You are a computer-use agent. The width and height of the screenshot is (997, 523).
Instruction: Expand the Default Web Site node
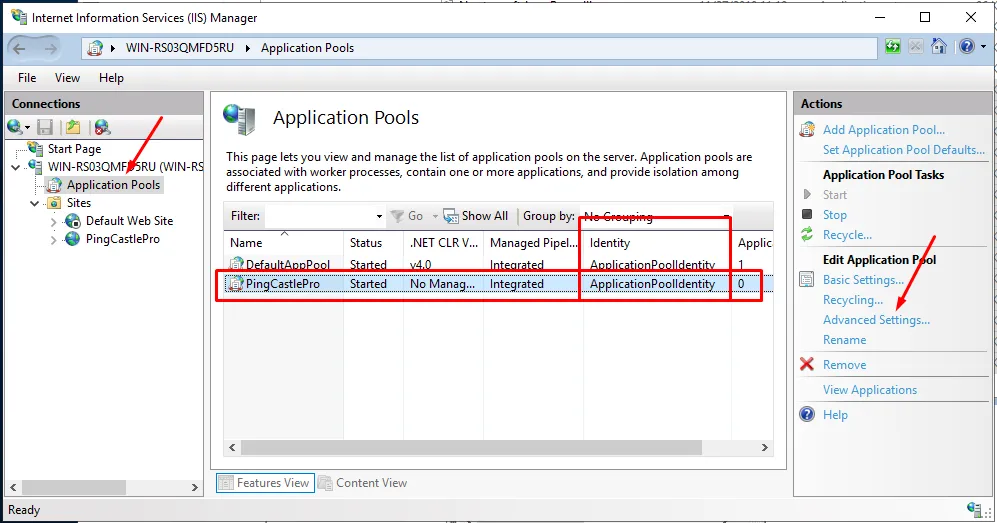click(x=53, y=222)
